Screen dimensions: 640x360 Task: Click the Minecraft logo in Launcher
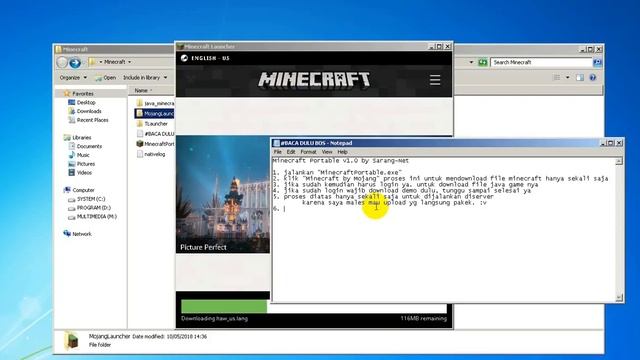[314, 80]
